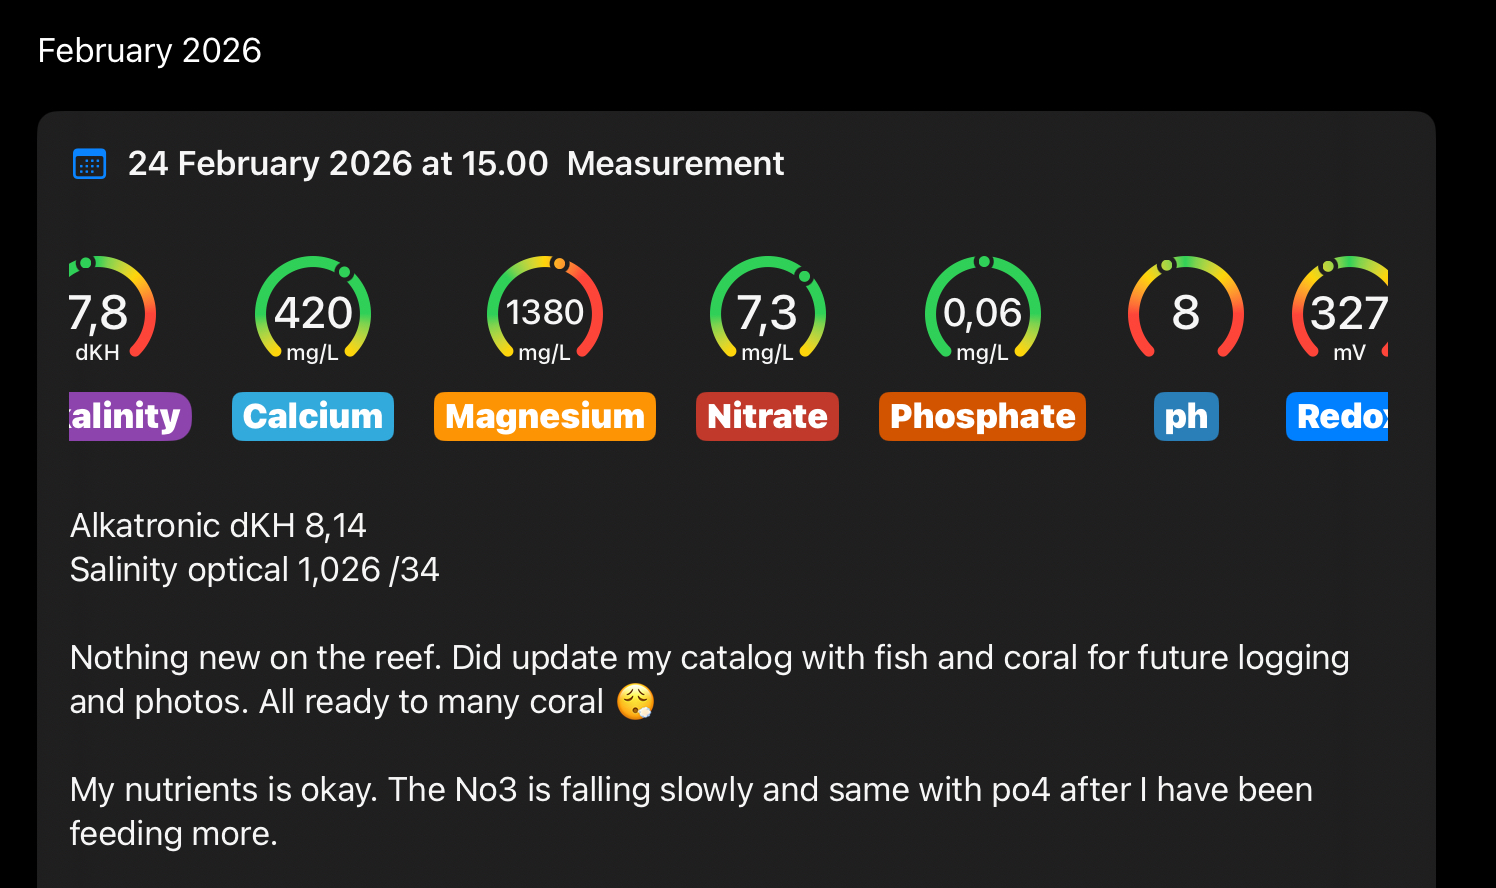The image size is (1496, 888).
Task: Tap the blue Redox label
Action: (x=1338, y=417)
